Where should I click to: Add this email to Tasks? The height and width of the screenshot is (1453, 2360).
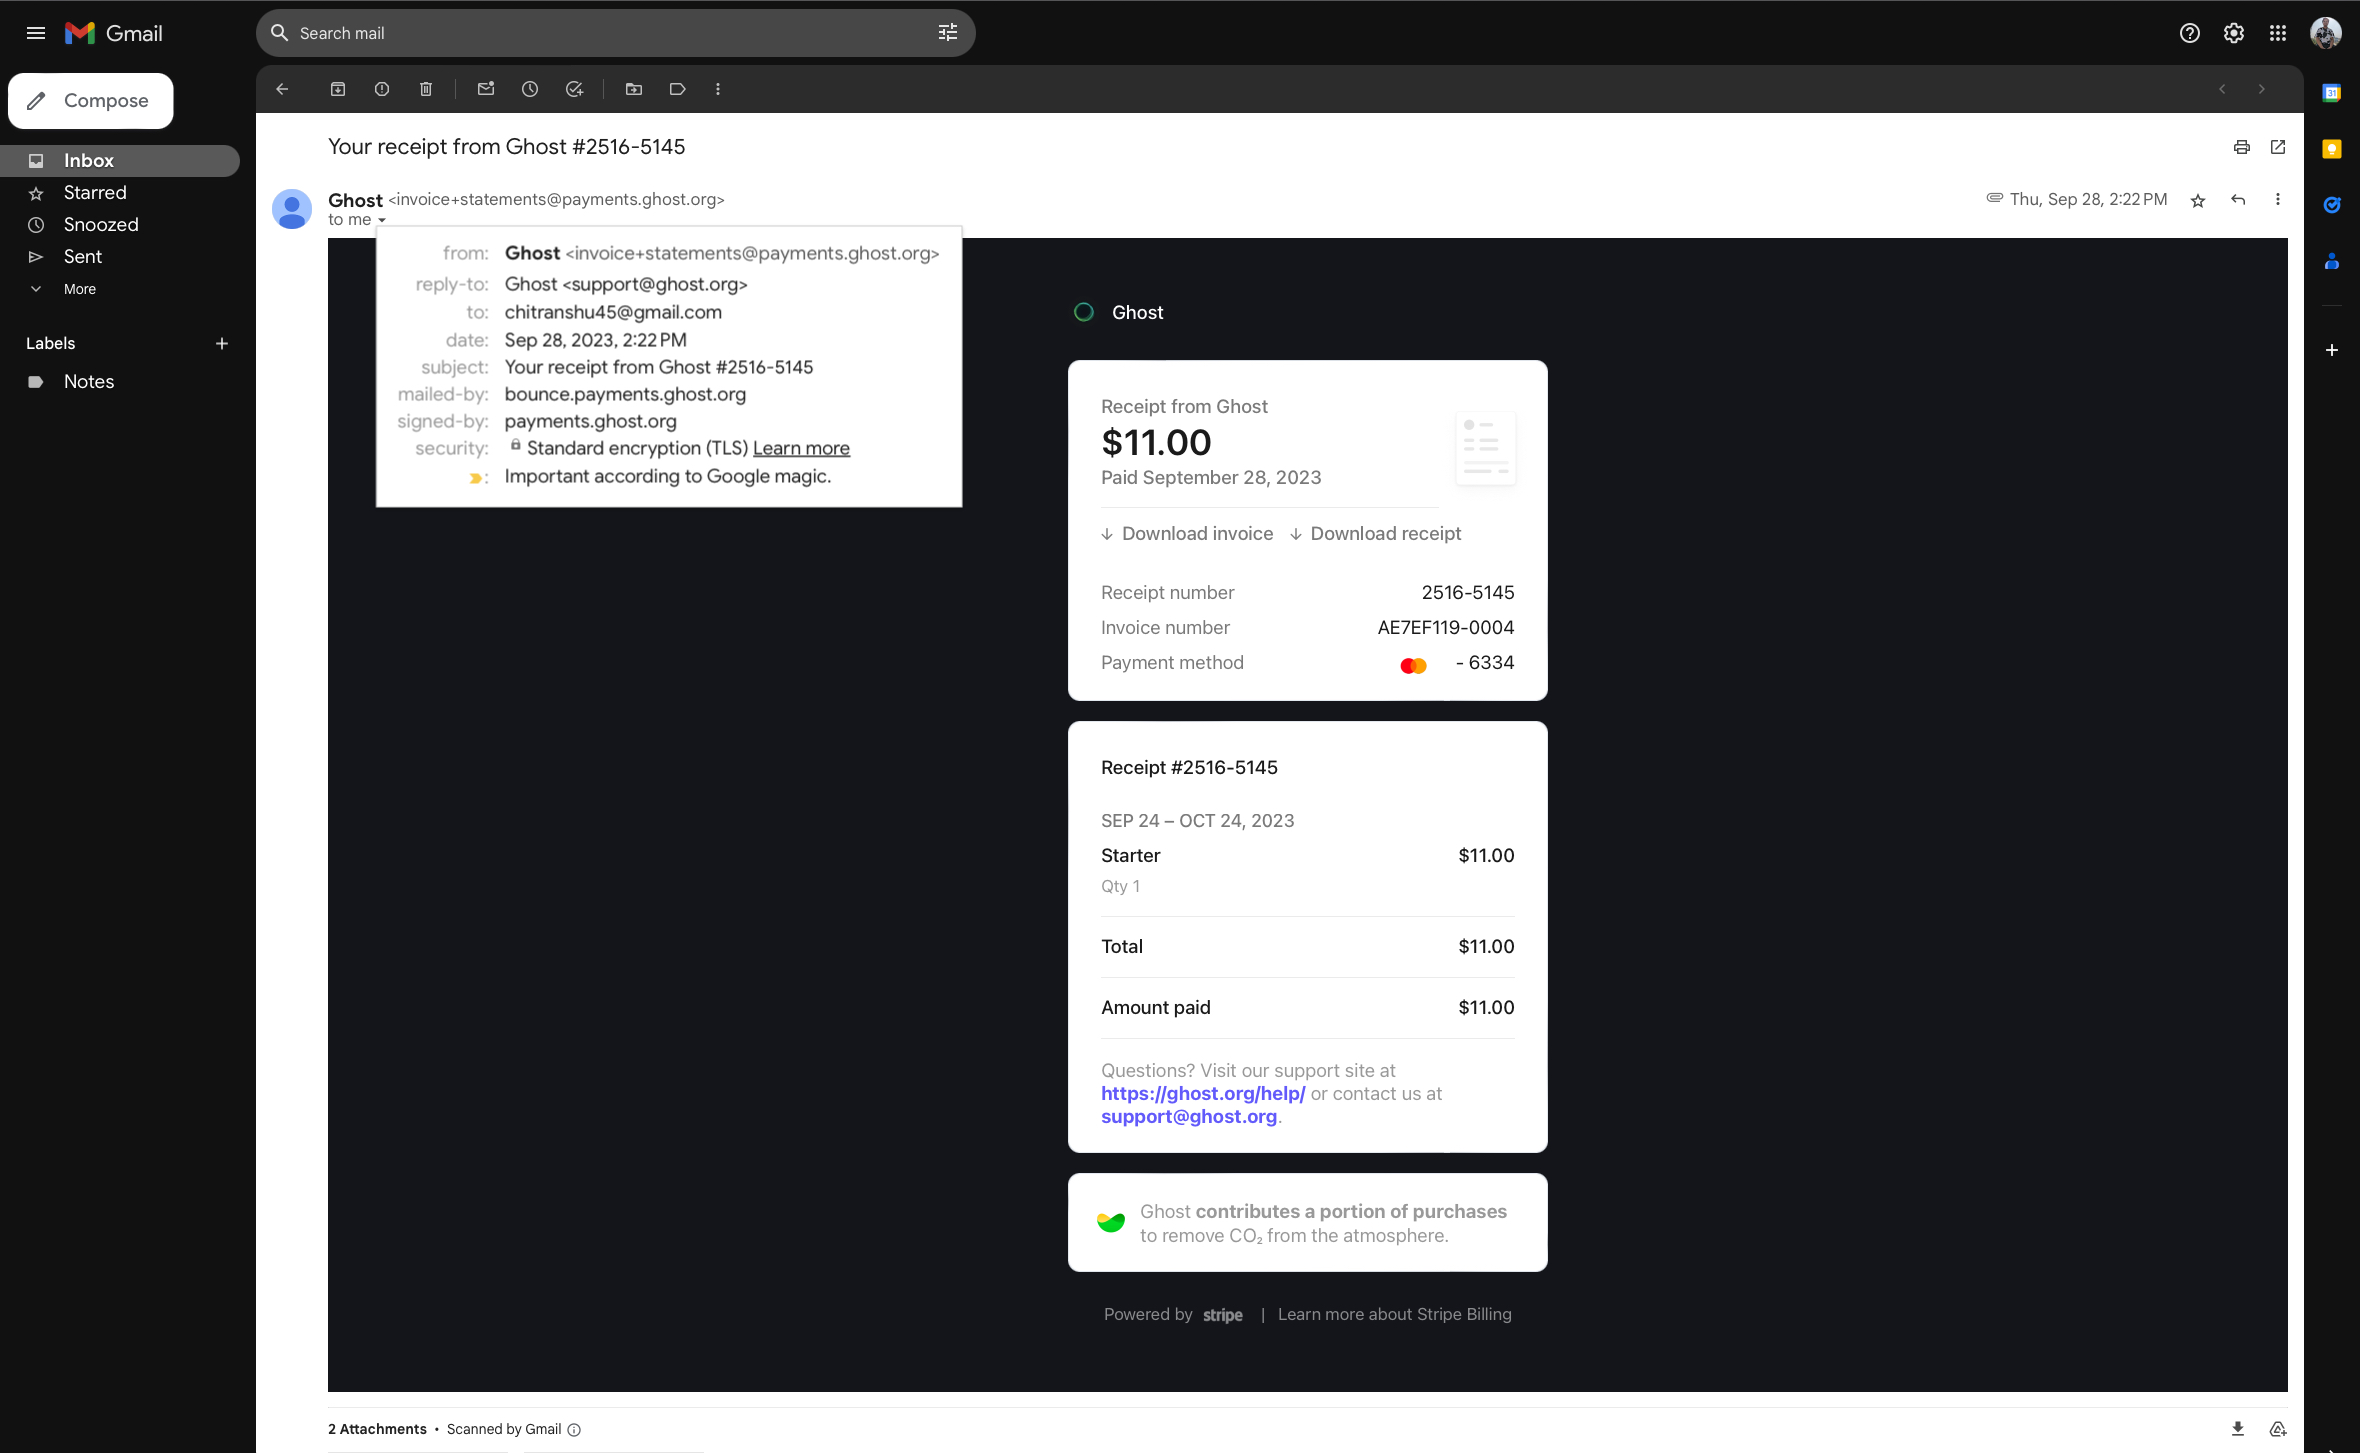[574, 89]
